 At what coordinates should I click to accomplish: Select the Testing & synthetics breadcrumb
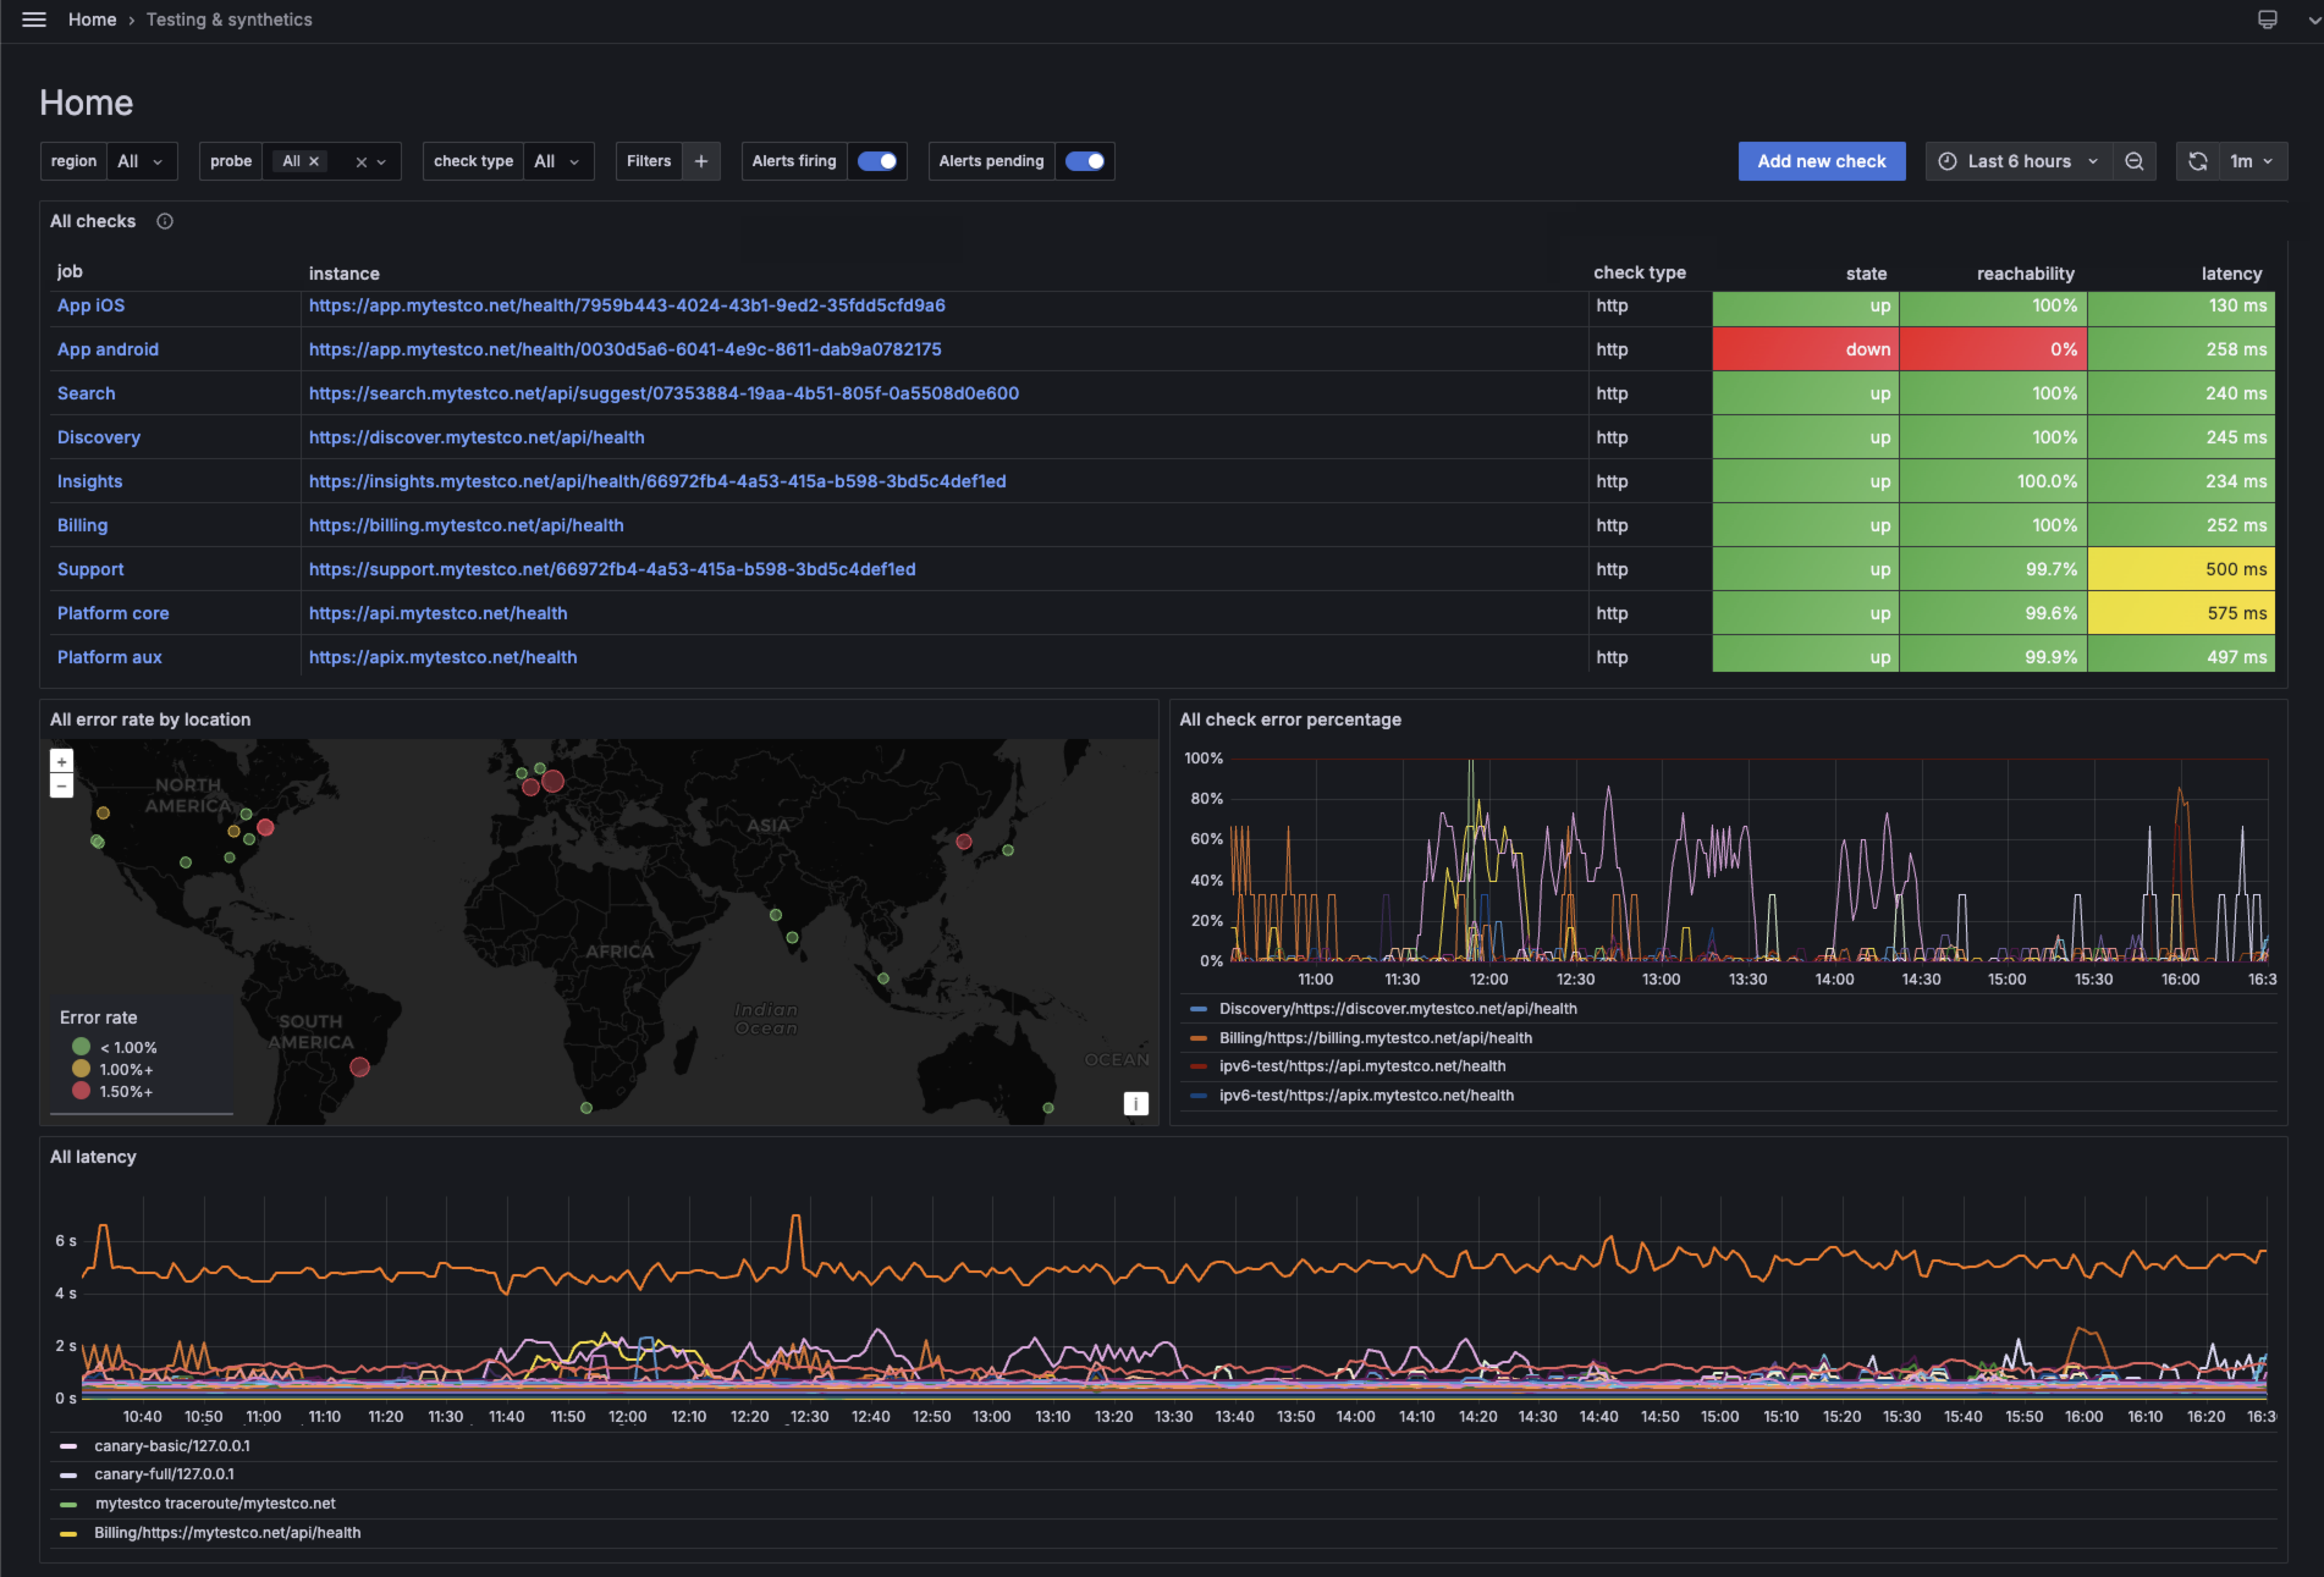coord(229,19)
